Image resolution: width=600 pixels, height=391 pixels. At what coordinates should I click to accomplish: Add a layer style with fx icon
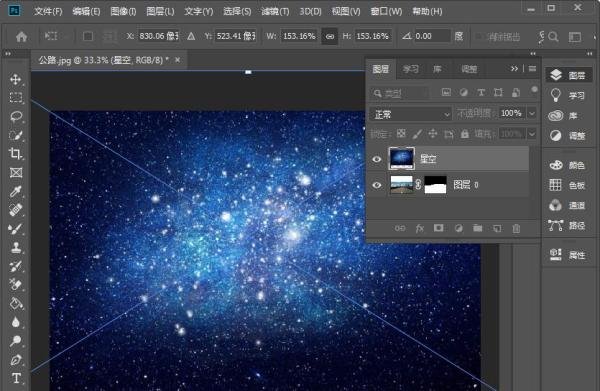(420, 228)
